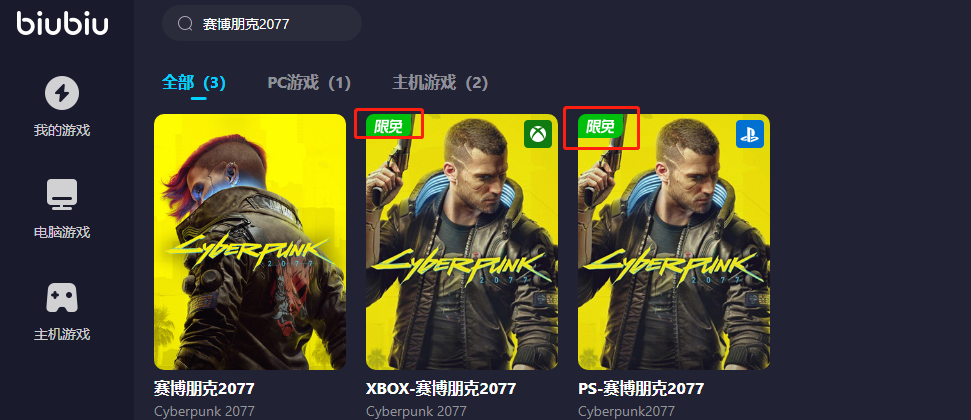Click the Xbox platform badge icon

(x=538, y=134)
